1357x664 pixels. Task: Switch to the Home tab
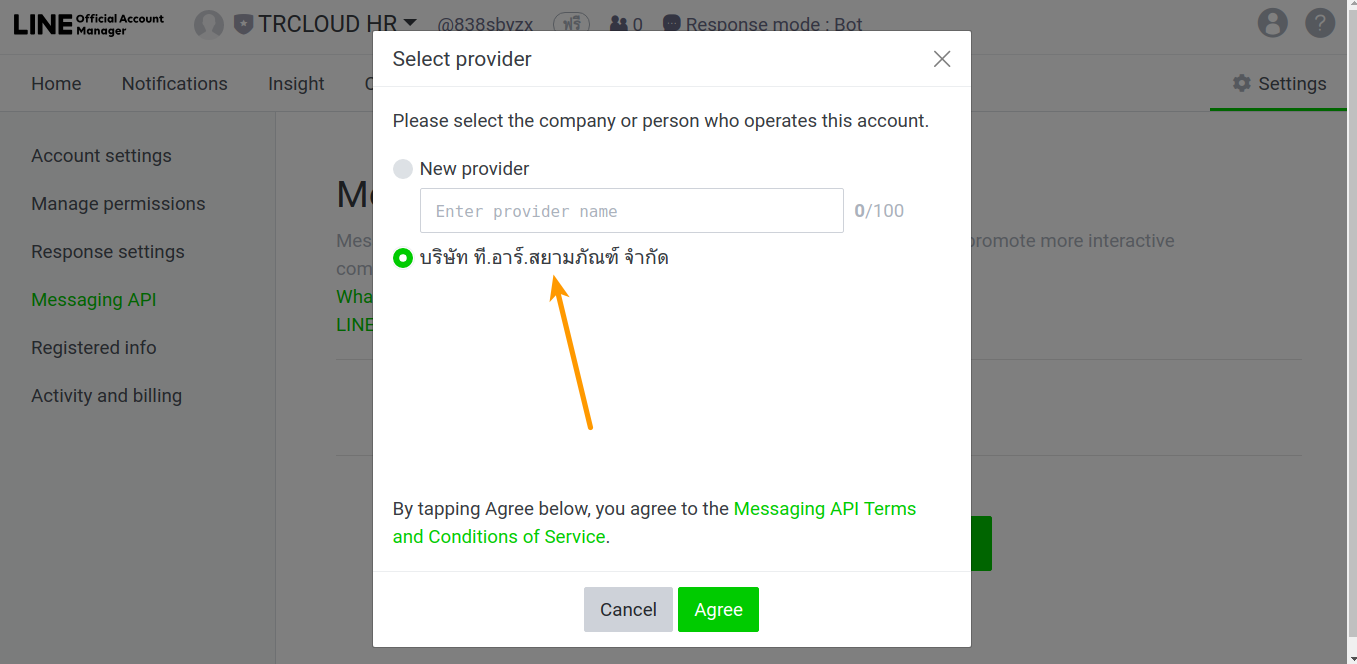pyautogui.click(x=56, y=84)
